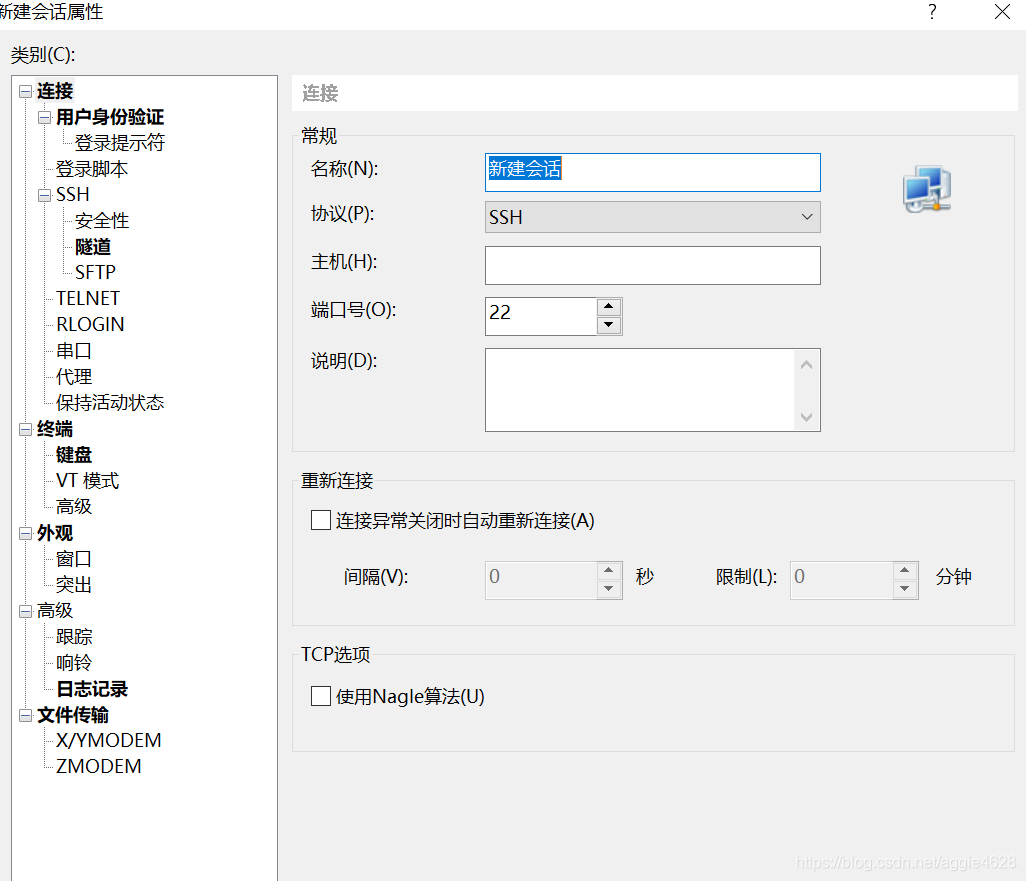
Task: Click the 间隔 down spinner arrow
Action: pyautogui.click(x=609, y=589)
